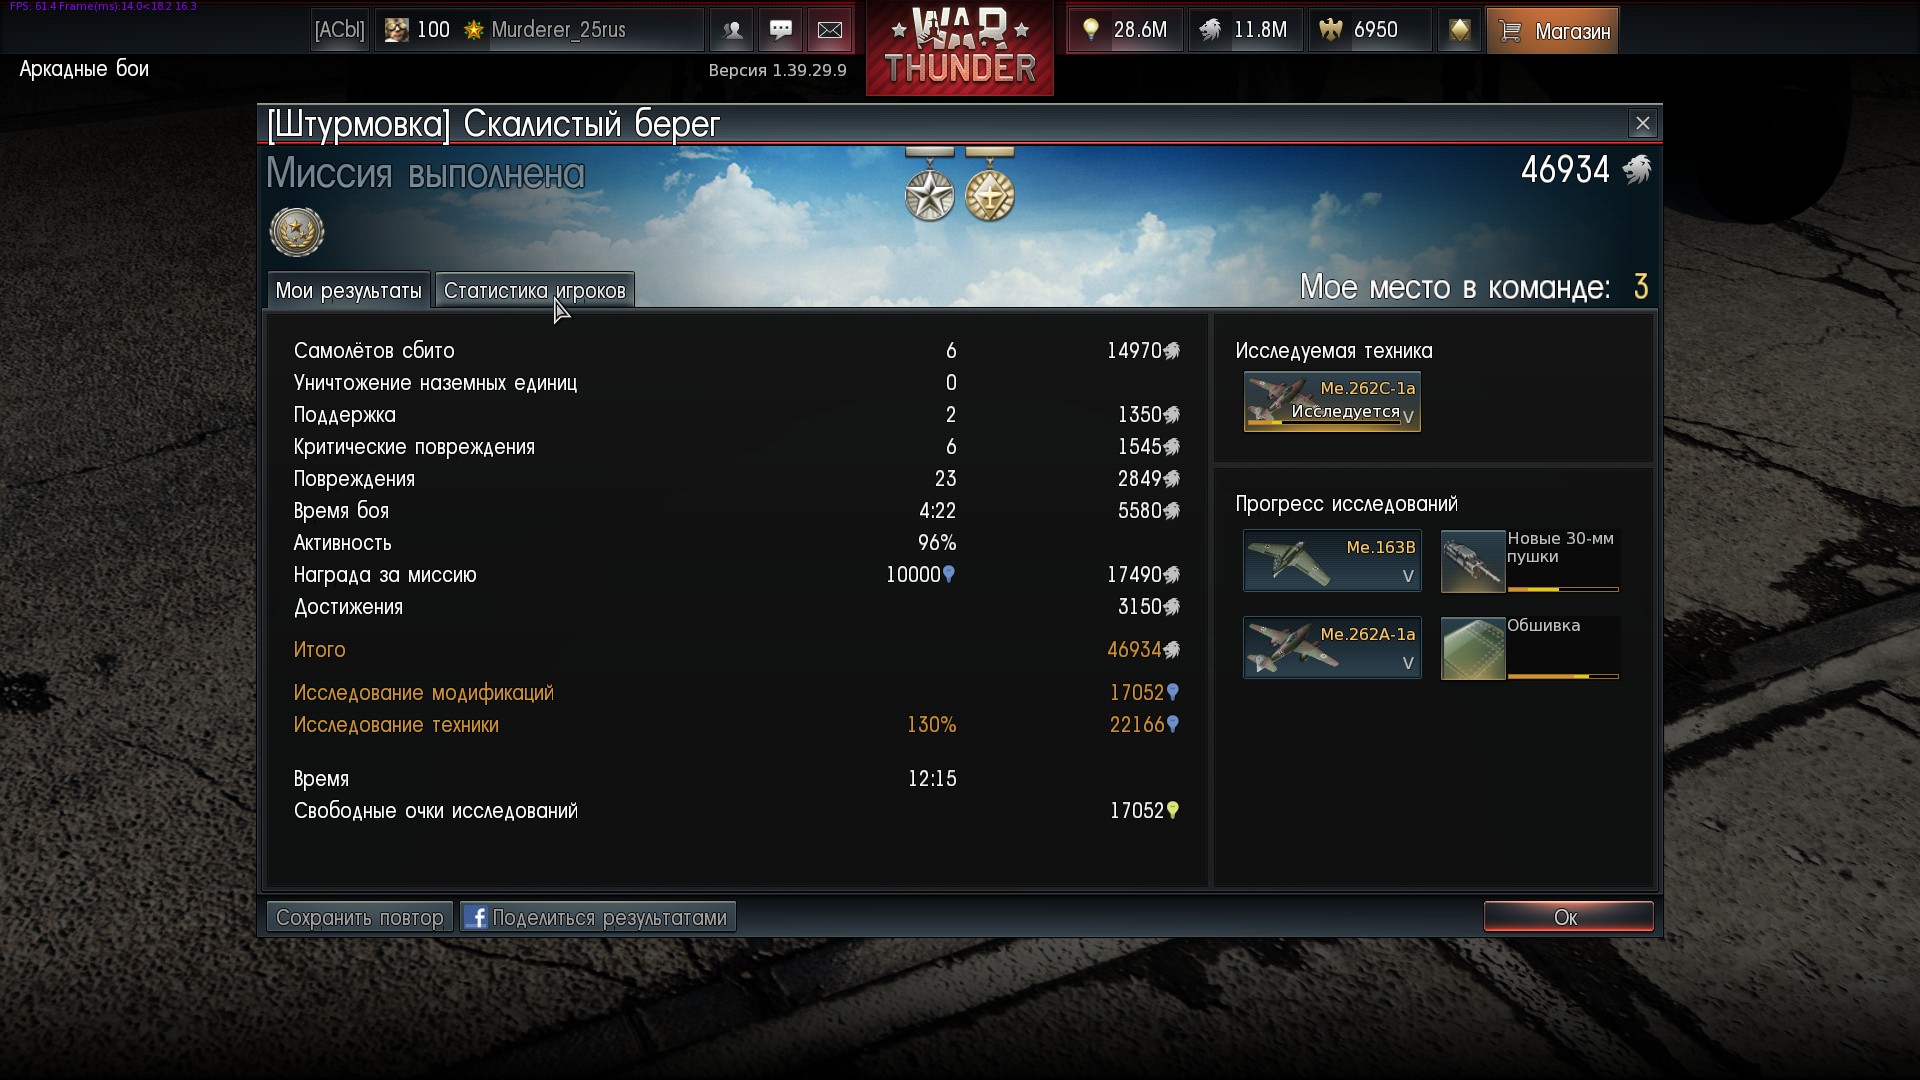Select the Me.262C-1a research vehicle
Viewport: 1920px width, 1080px height.
(x=1332, y=402)
